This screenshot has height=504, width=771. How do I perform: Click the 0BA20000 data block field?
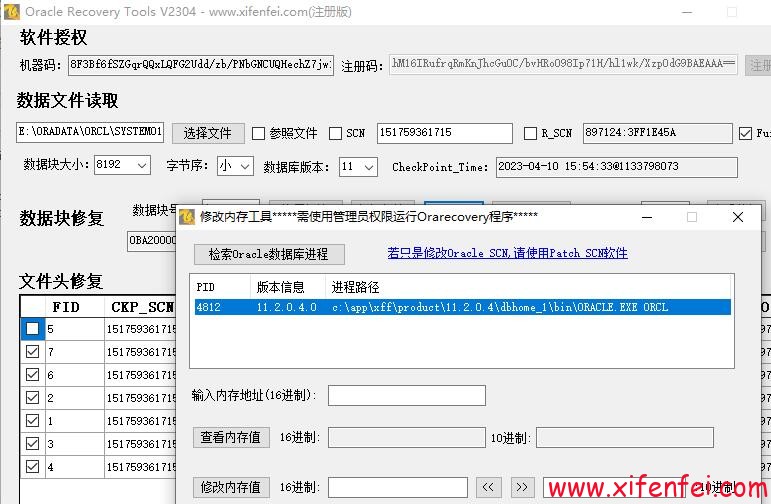coord(151,241)
